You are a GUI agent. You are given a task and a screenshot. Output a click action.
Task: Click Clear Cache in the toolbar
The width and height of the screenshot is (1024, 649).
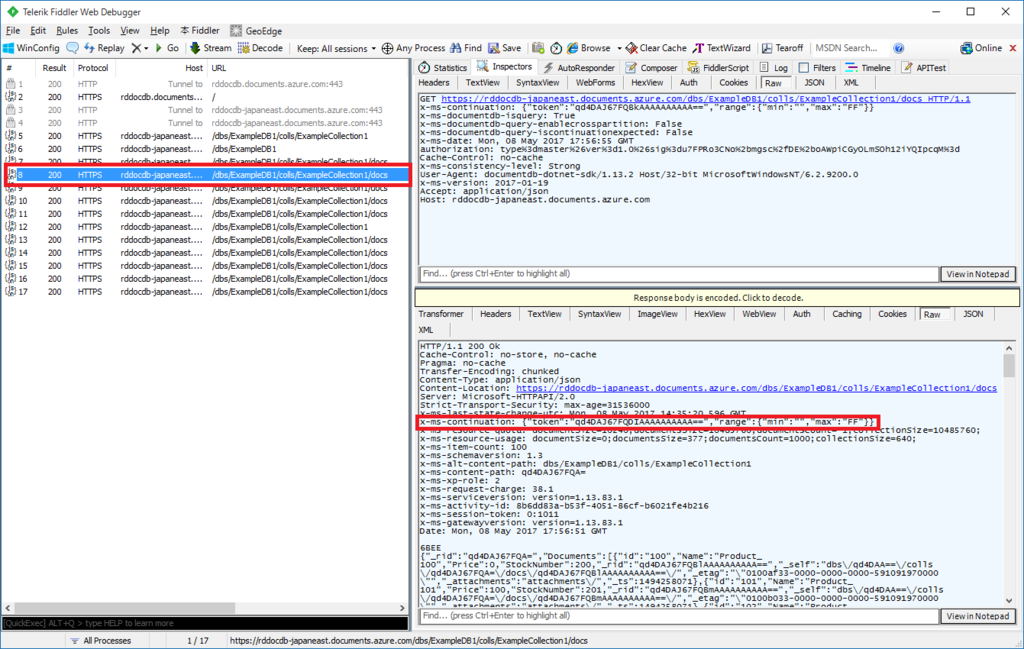[656, 48]
